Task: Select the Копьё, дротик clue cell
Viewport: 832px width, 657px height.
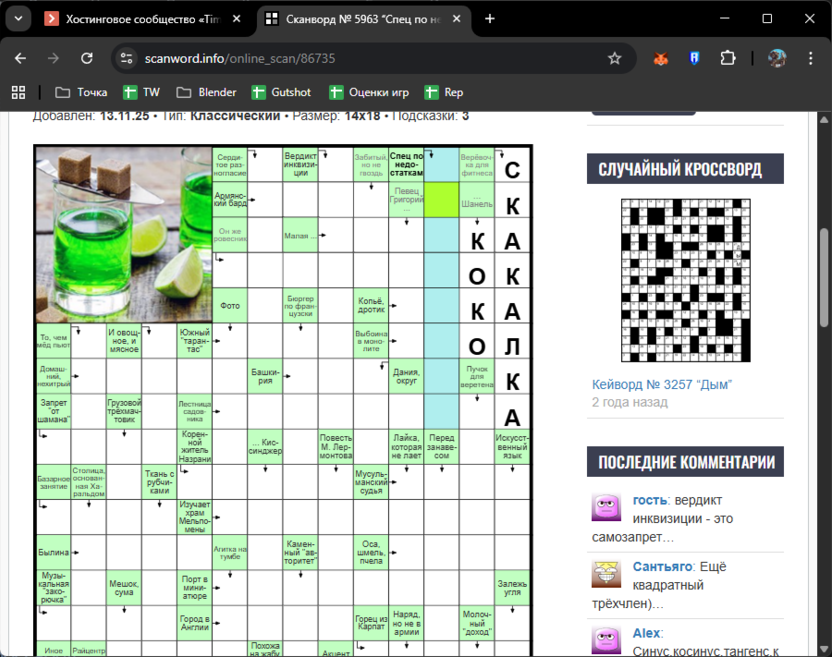Action: (x=371, y=306)
